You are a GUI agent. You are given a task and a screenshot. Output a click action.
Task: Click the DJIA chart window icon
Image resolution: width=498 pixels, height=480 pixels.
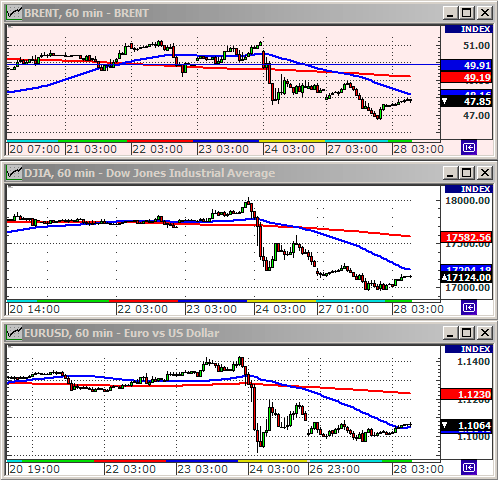point(14,173)
